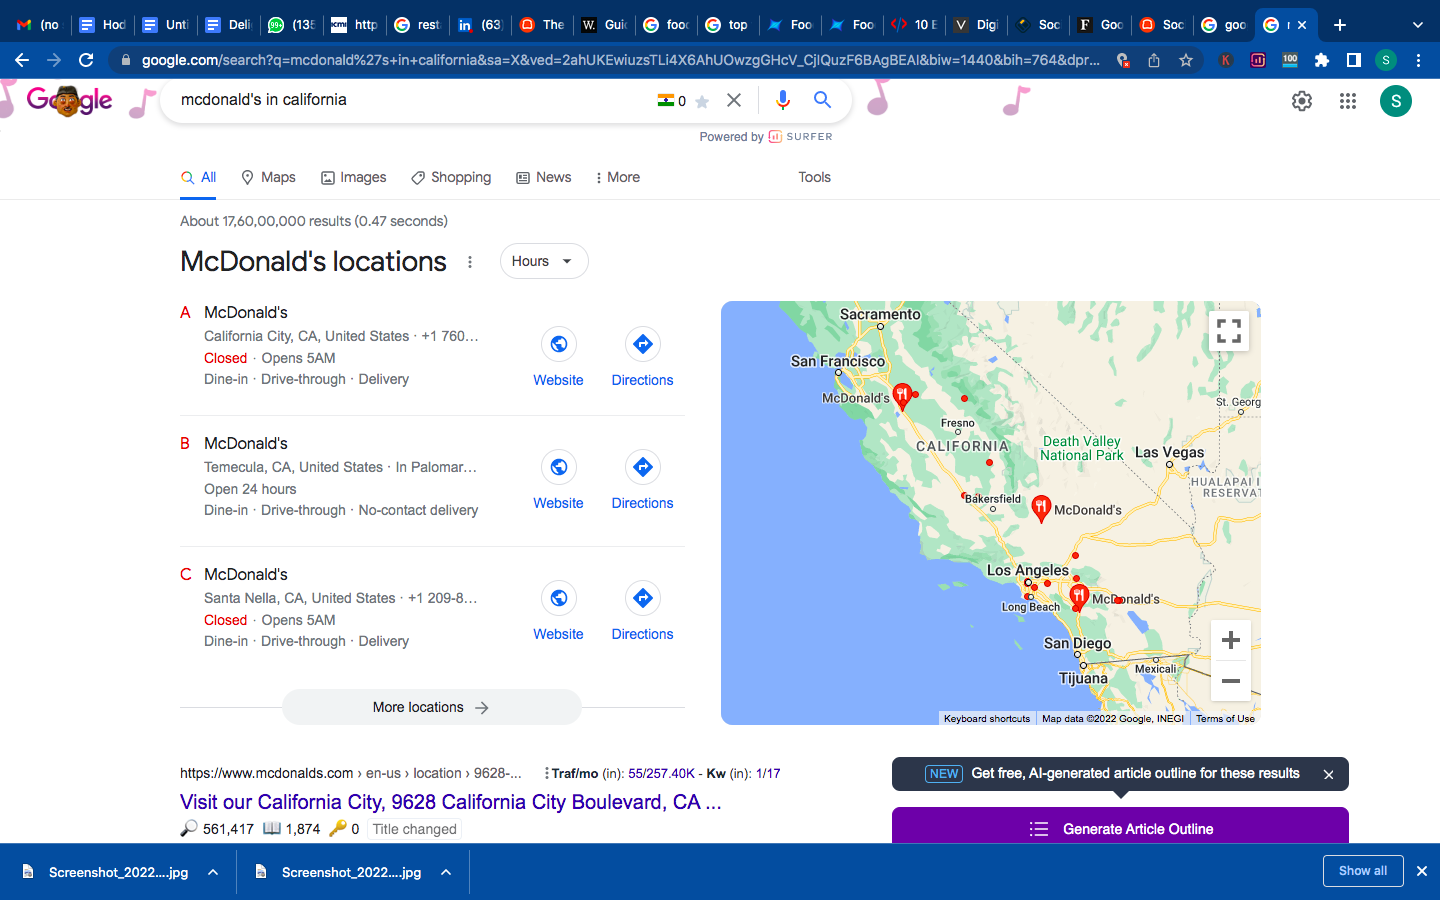Select the McDonald's map pin near San Francisco

902,396
